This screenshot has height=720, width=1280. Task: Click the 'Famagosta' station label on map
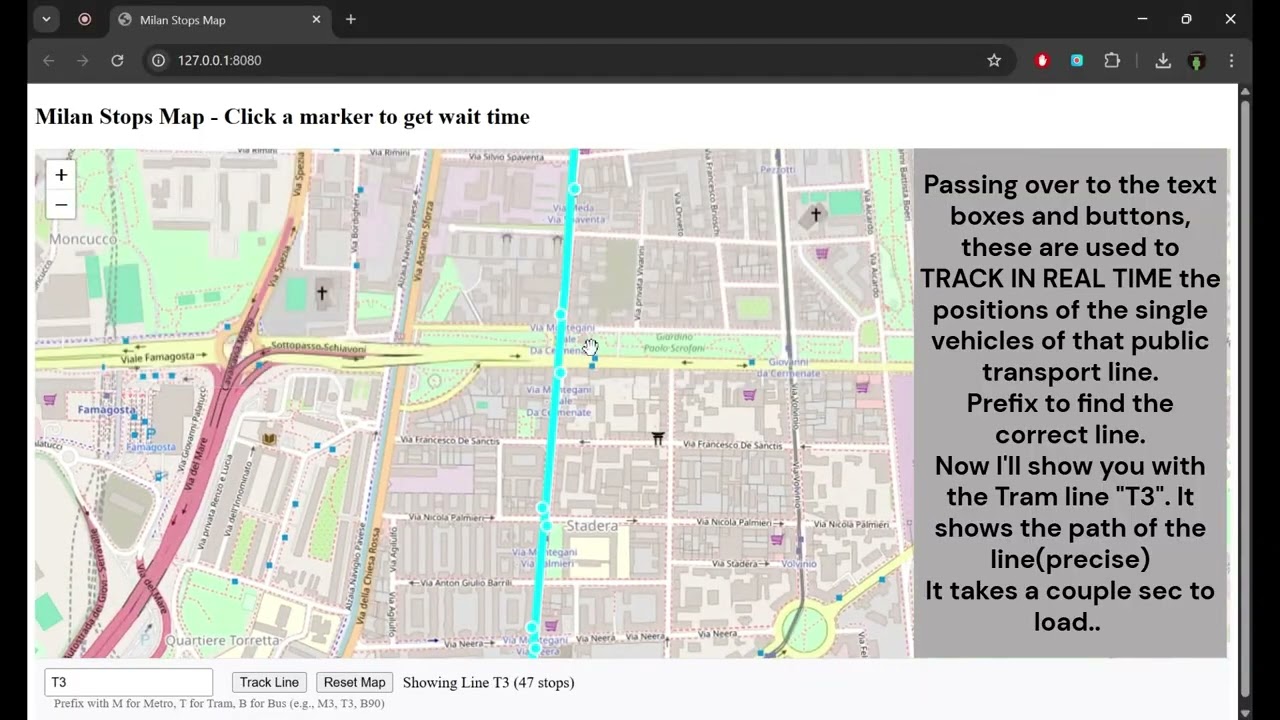[x=106, y=410]
